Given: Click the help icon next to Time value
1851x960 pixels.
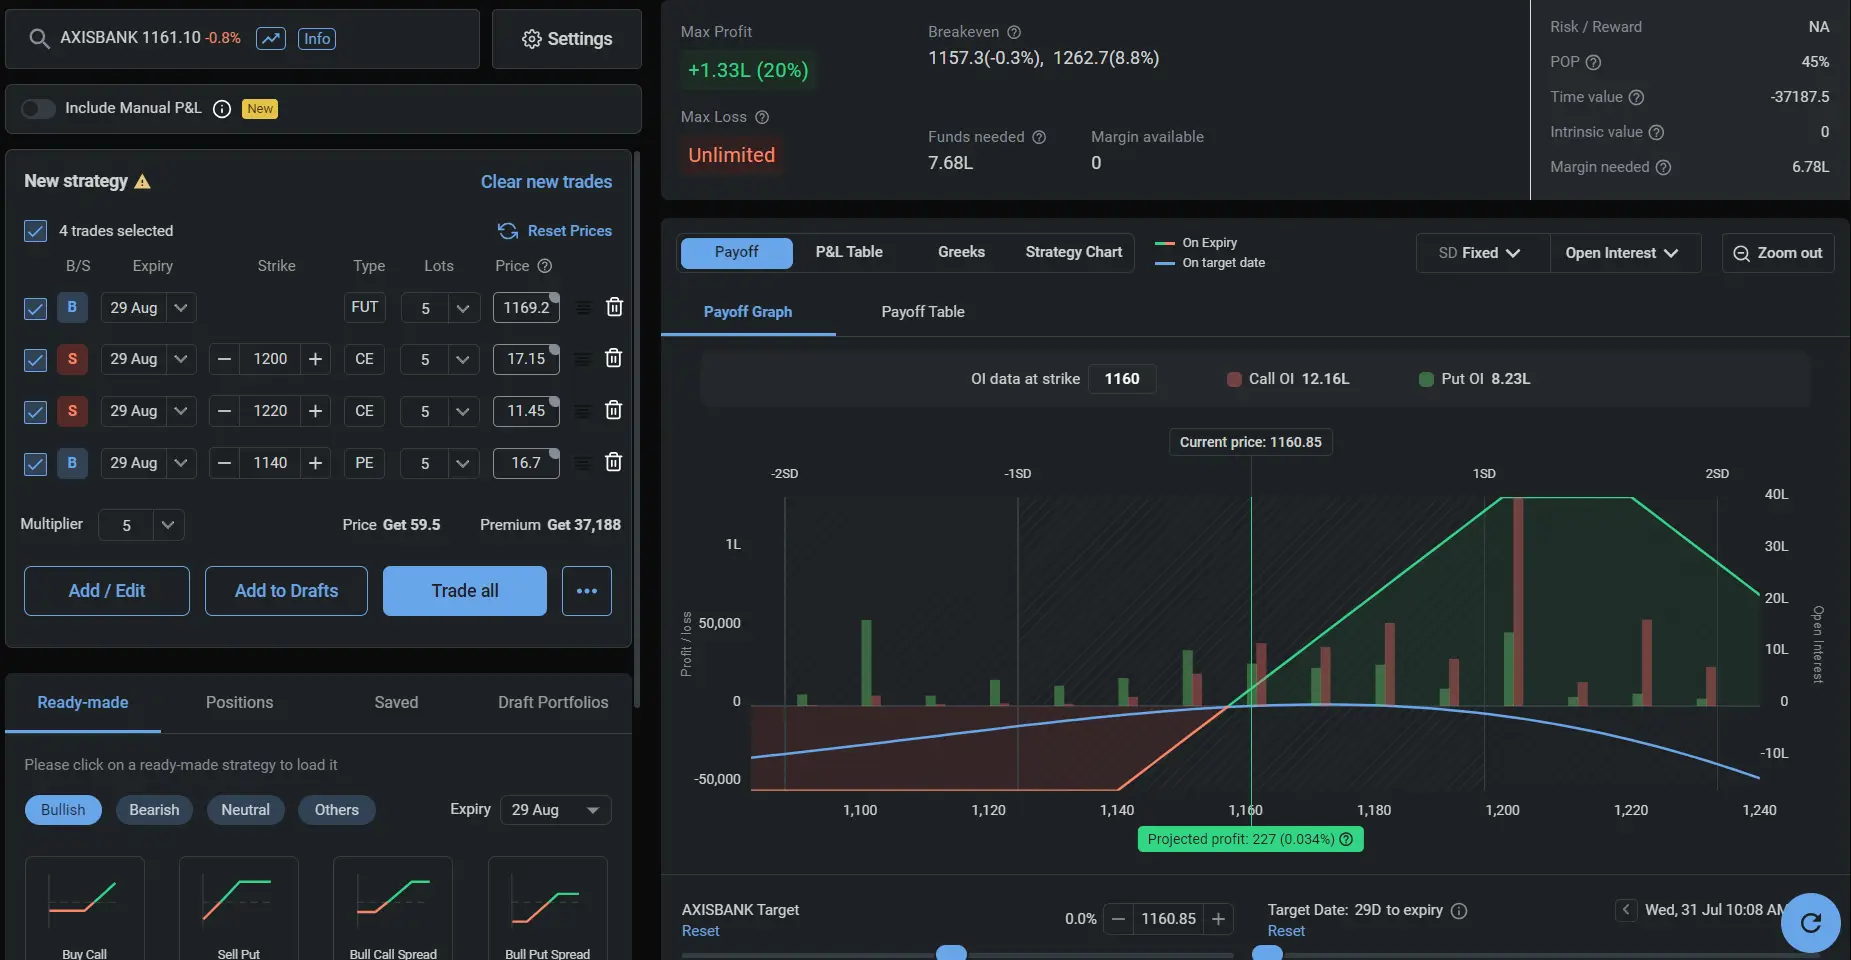Looking at the screenshot, I should 1636,97.
